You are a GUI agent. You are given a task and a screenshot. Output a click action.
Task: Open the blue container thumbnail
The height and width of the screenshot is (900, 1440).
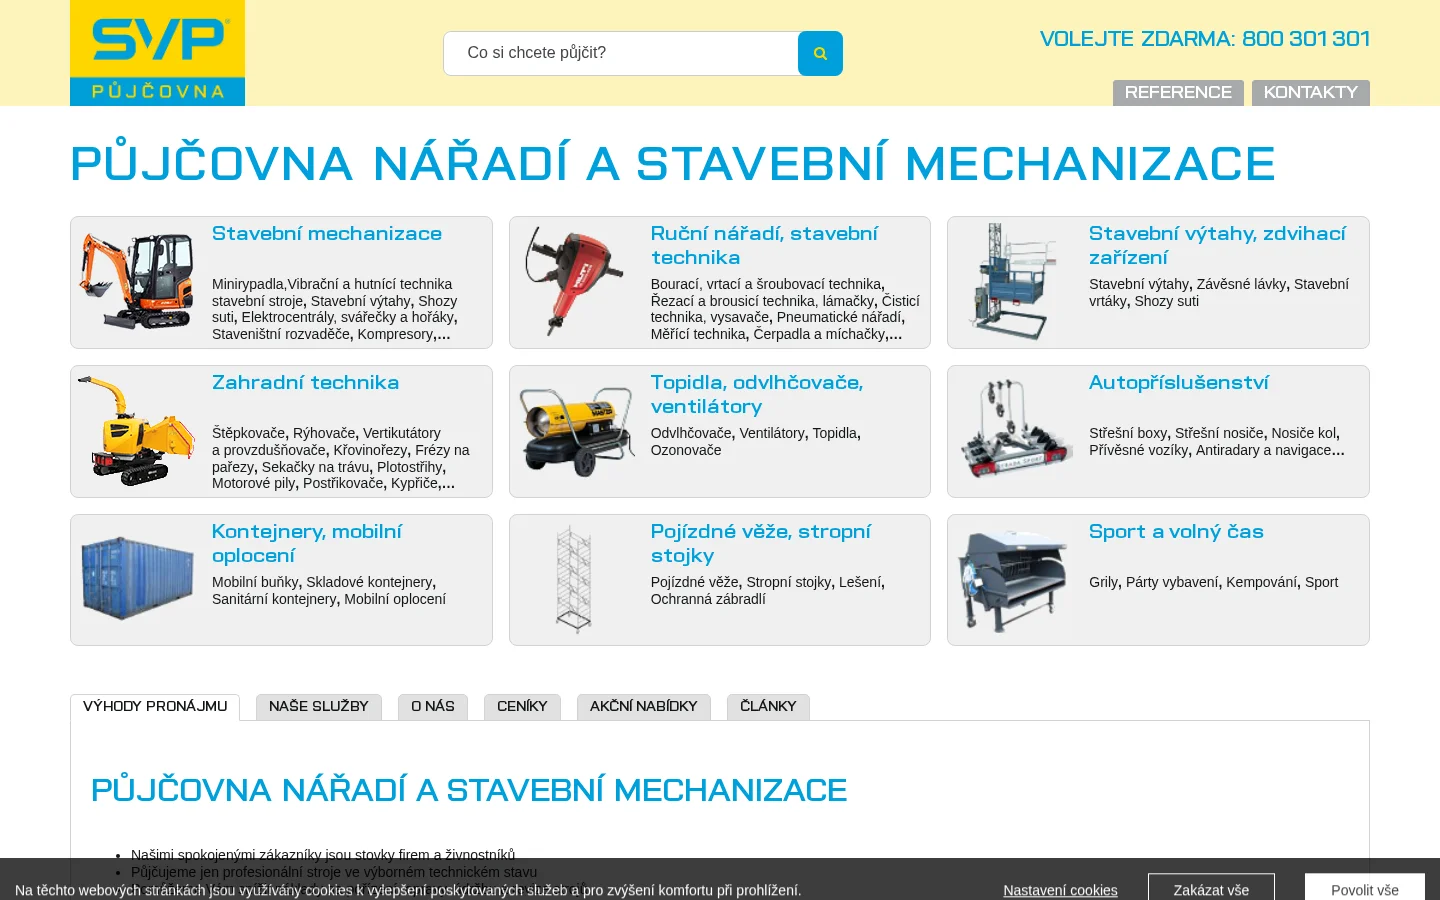click(137, 580)
